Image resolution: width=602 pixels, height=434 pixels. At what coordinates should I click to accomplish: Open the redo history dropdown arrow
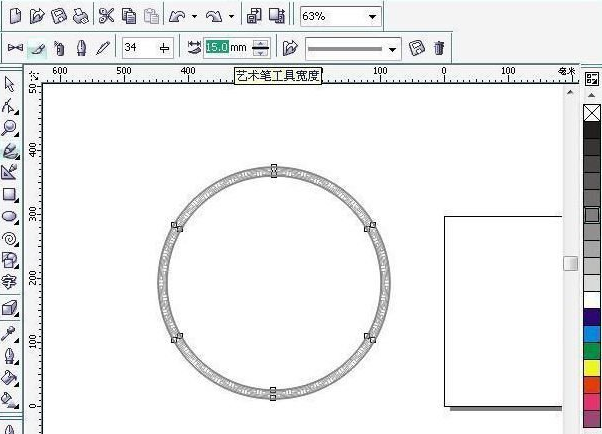point(231,16)
